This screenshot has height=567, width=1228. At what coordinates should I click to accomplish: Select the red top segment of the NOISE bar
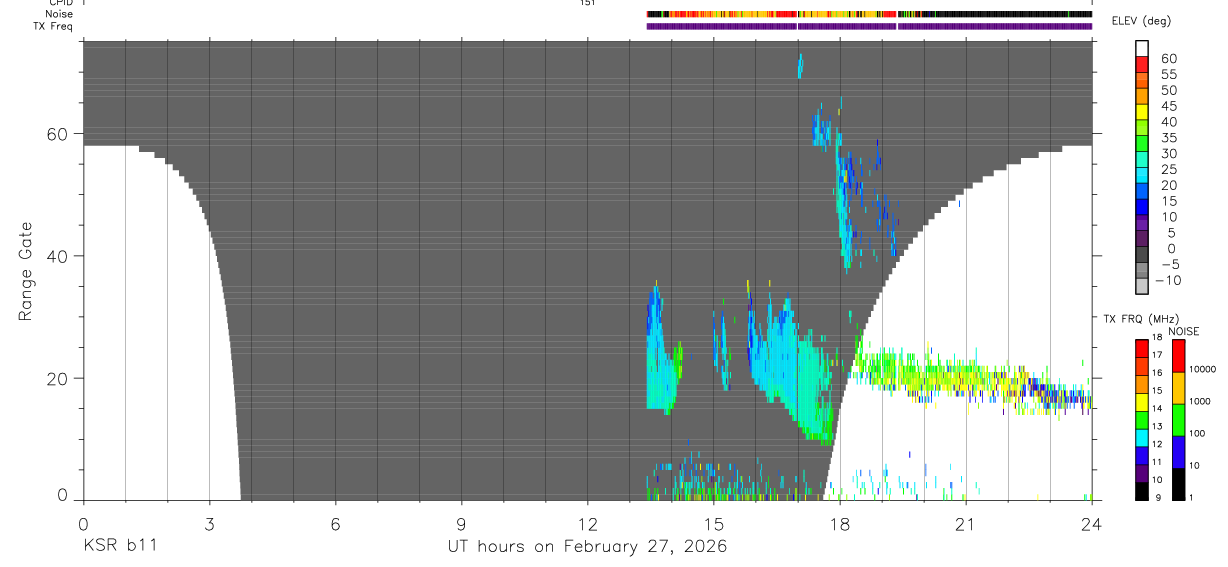(1177, 355)
